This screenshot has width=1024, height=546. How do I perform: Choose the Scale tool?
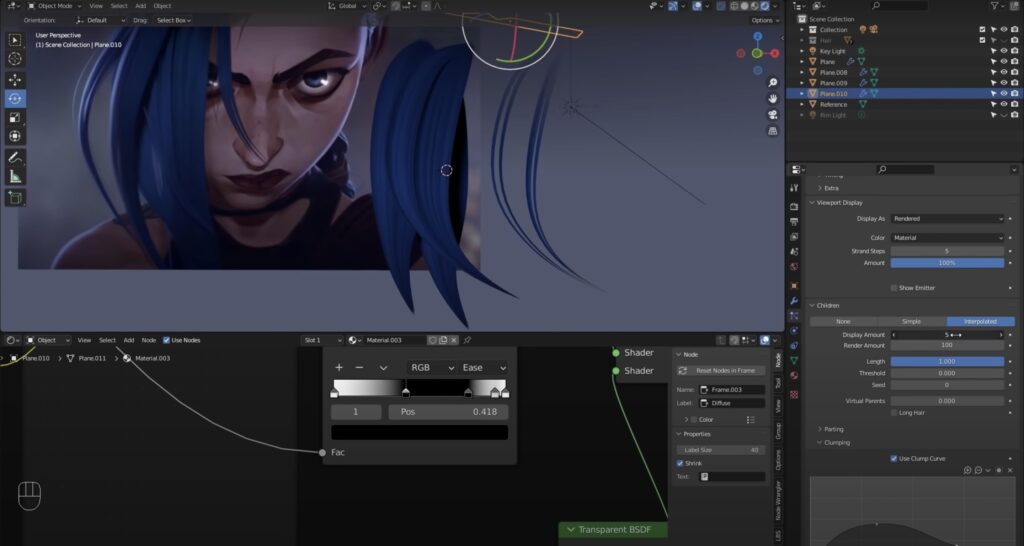[14, 118]
